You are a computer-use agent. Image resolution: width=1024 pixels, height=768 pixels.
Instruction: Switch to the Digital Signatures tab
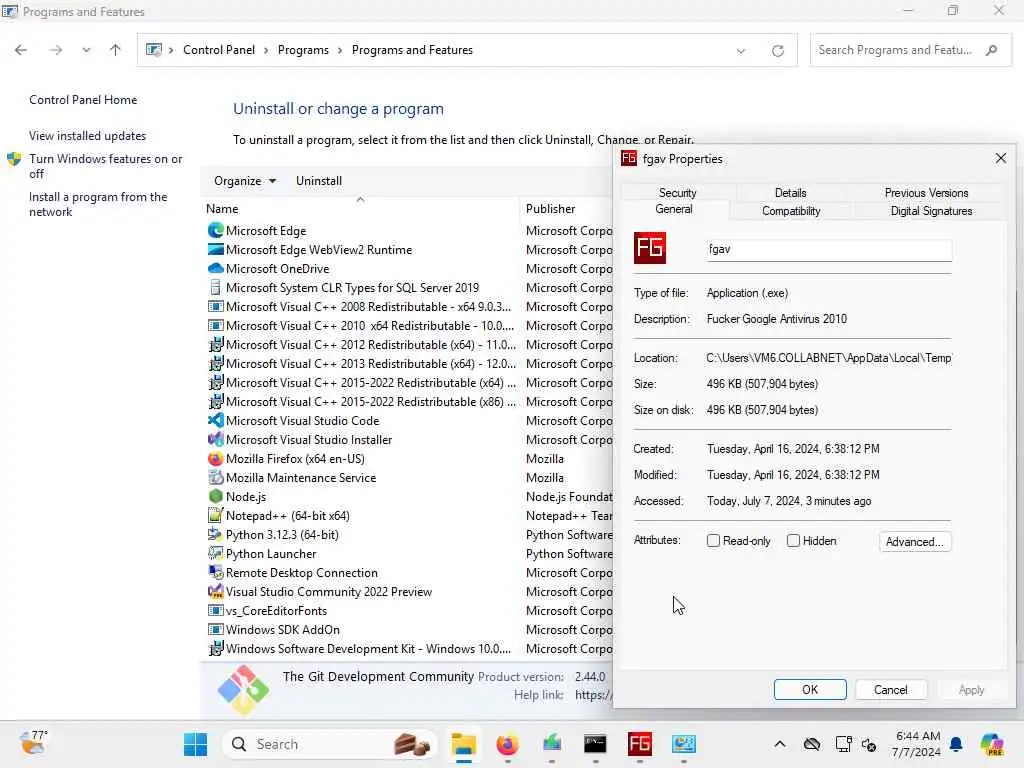click(x=931, y=211)
